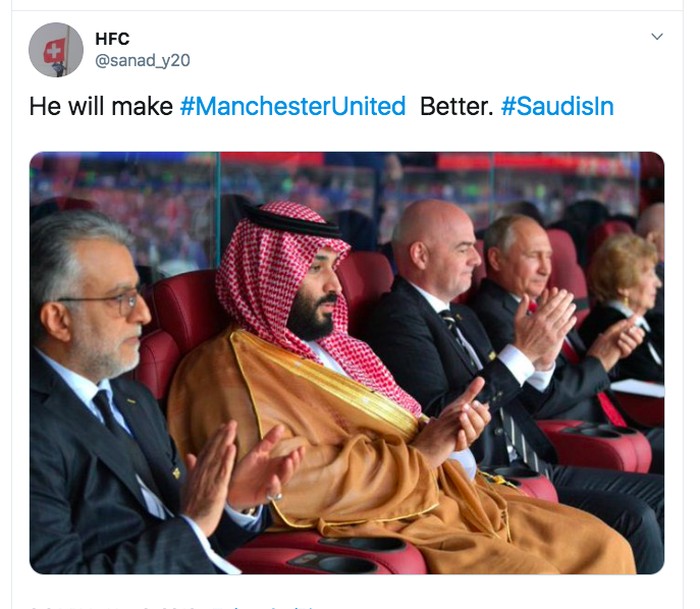Click the word "Better." in the tweet

click(457, 106)
